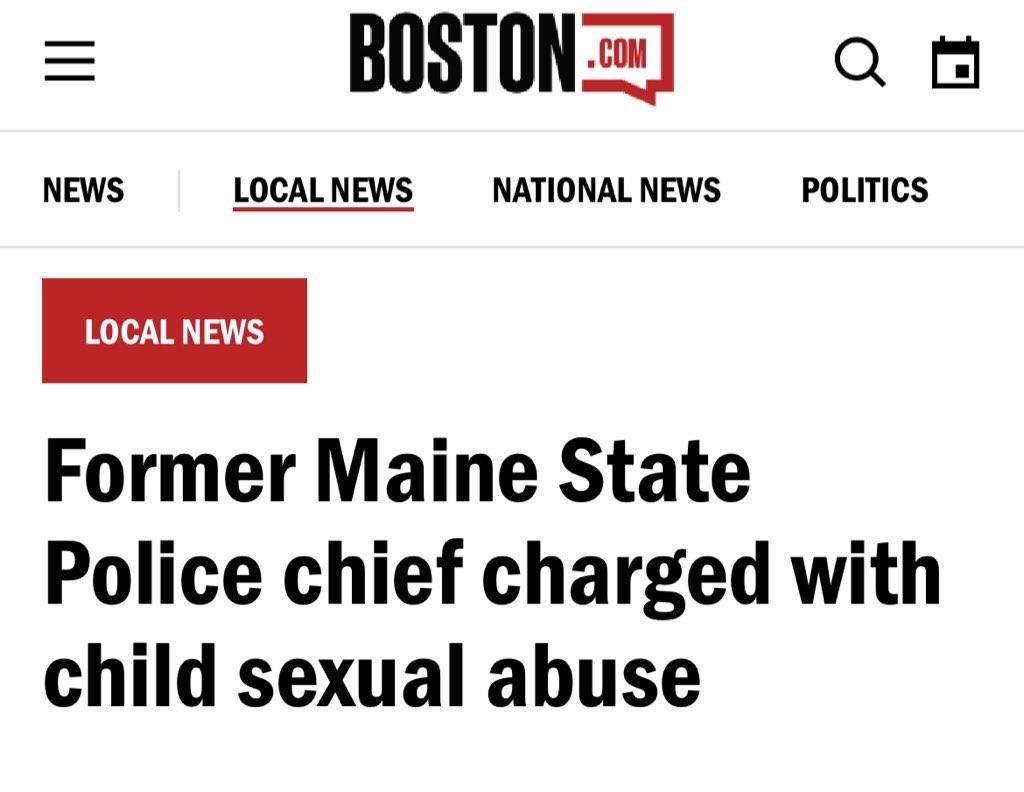Select POLITICS in the navigation bar

(x=864, y=190)
